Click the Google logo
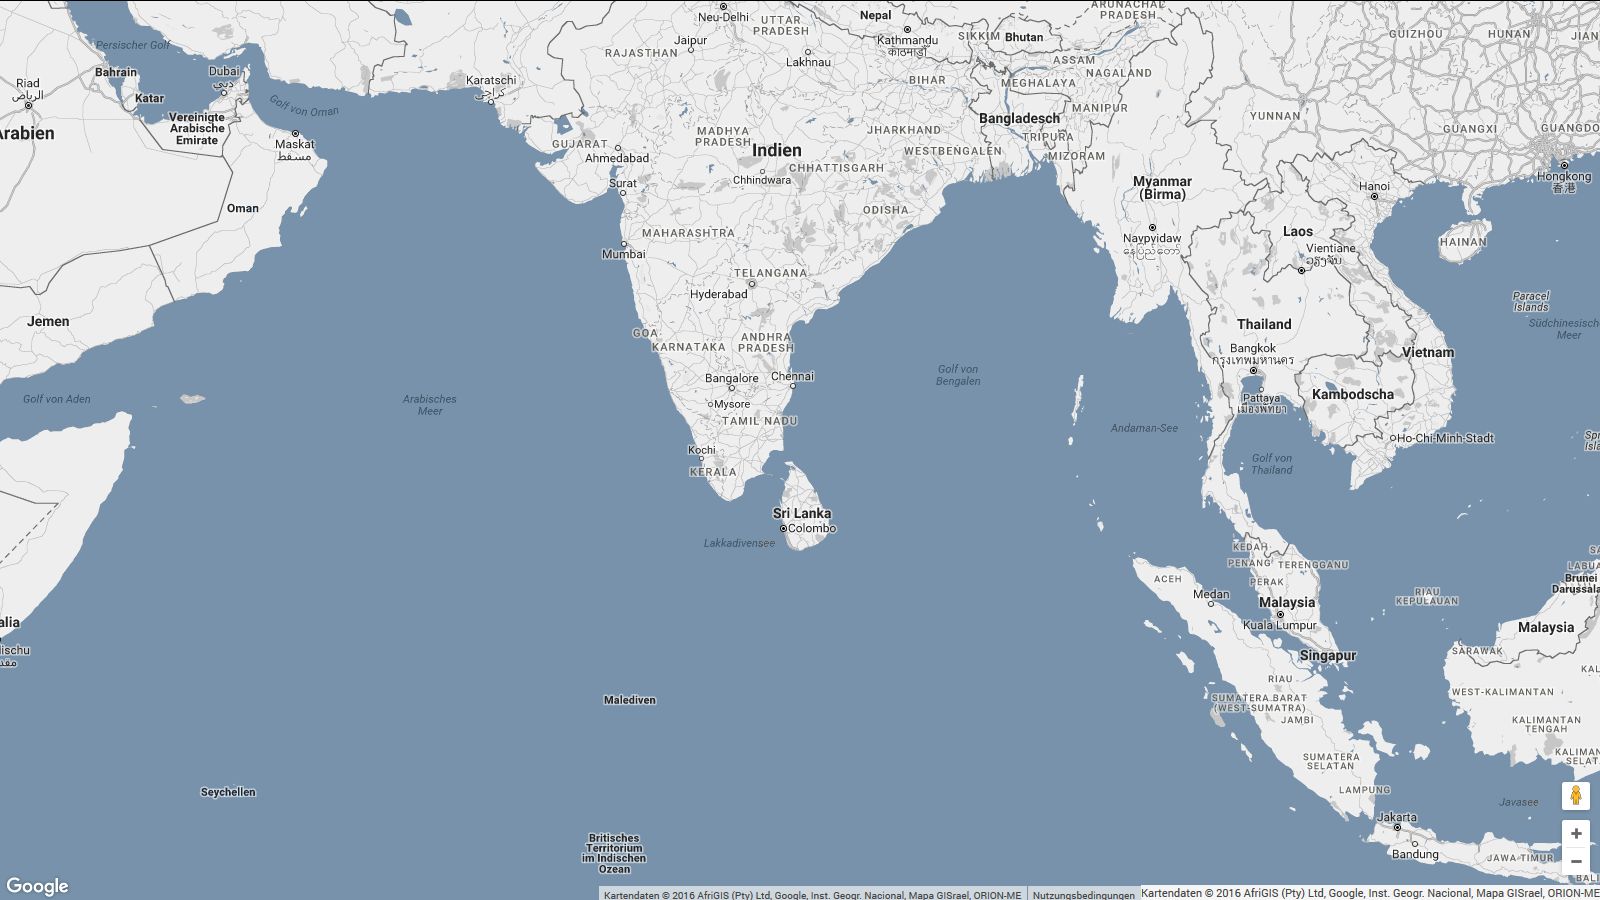Screen dimensions: 1600x900 37,886
